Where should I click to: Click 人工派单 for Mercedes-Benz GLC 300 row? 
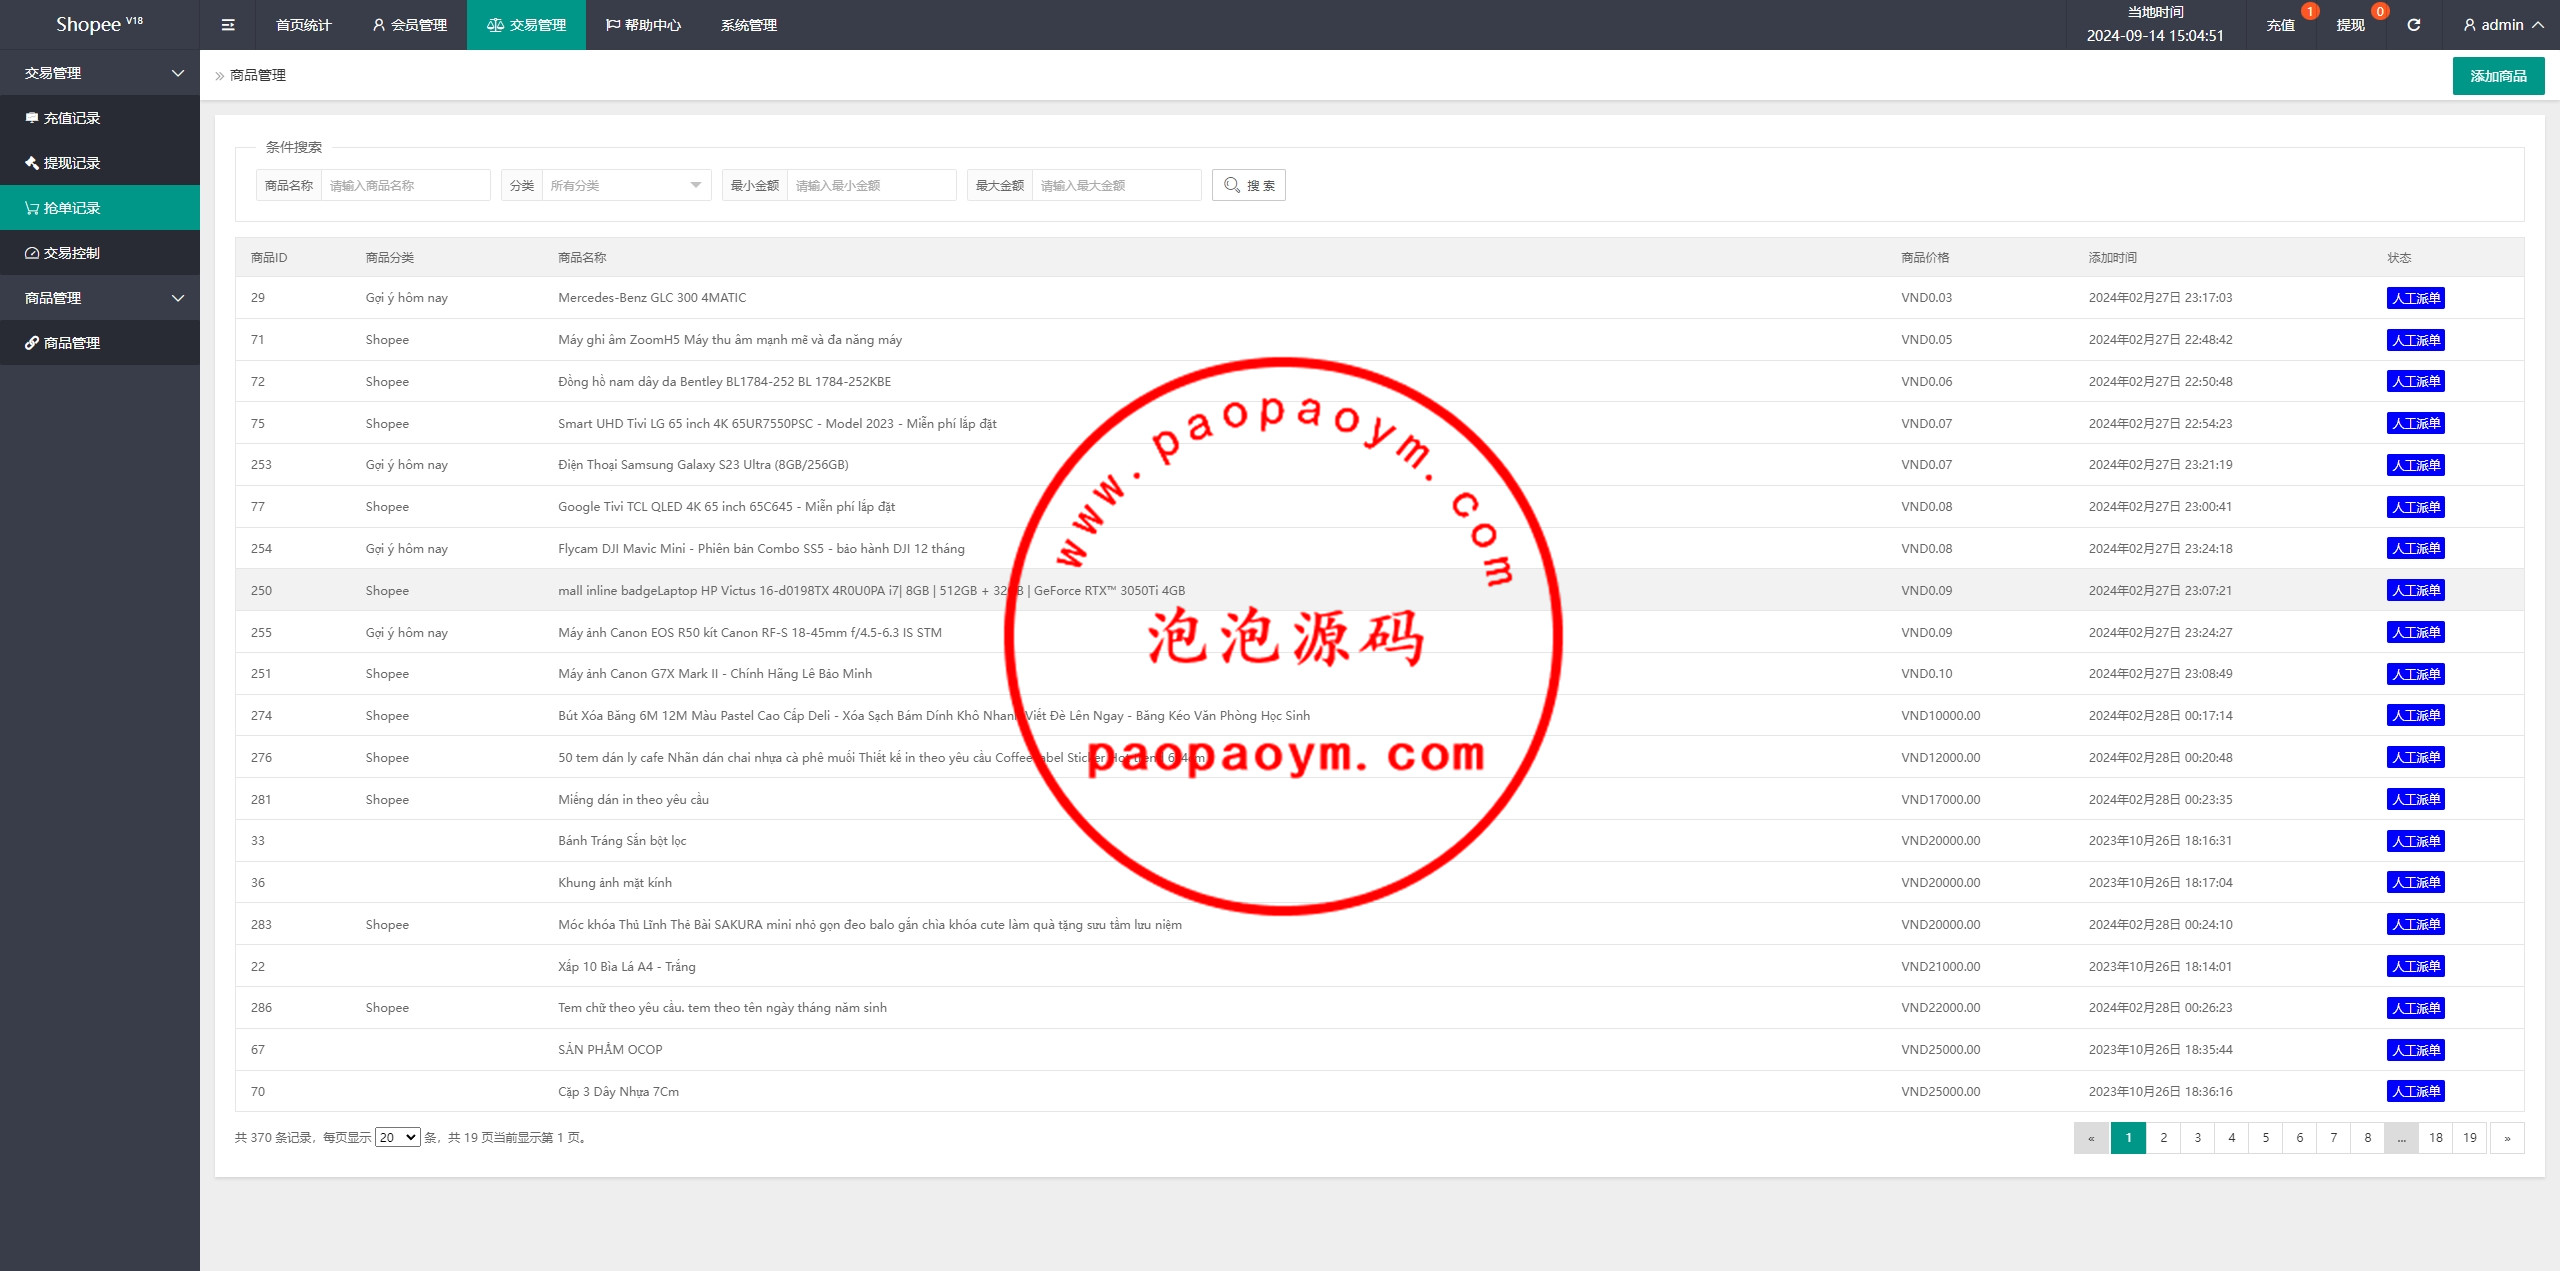coord(2415,298)
